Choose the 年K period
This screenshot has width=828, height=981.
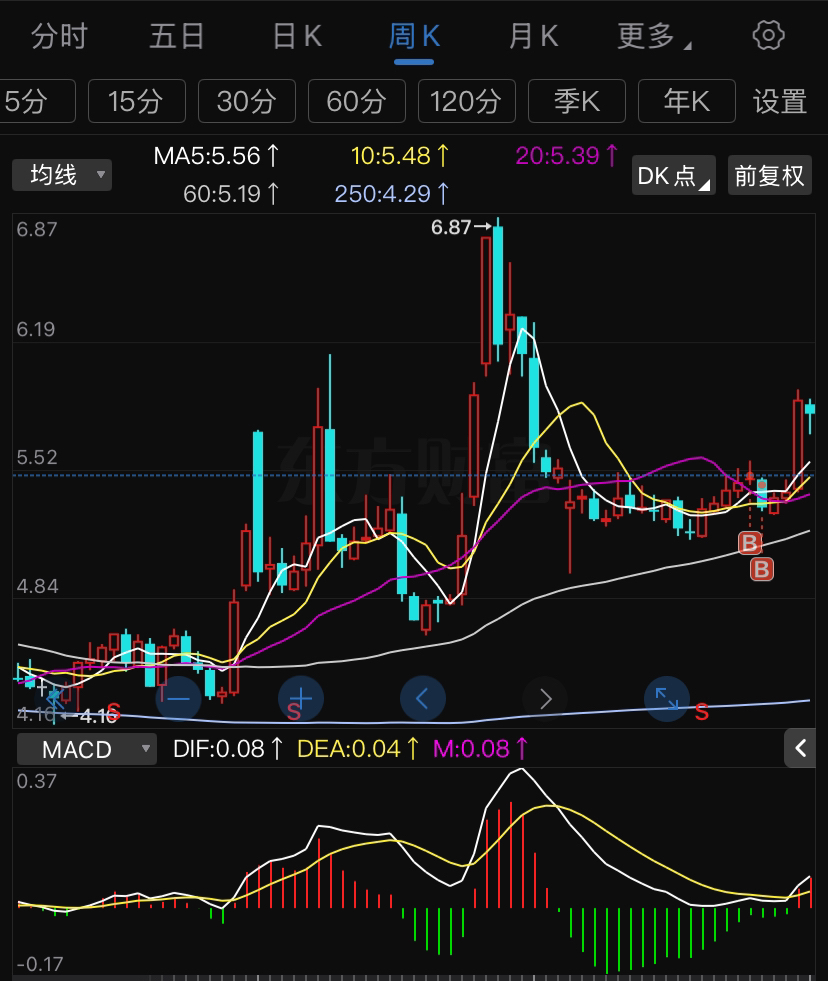[x=687, y=101]
